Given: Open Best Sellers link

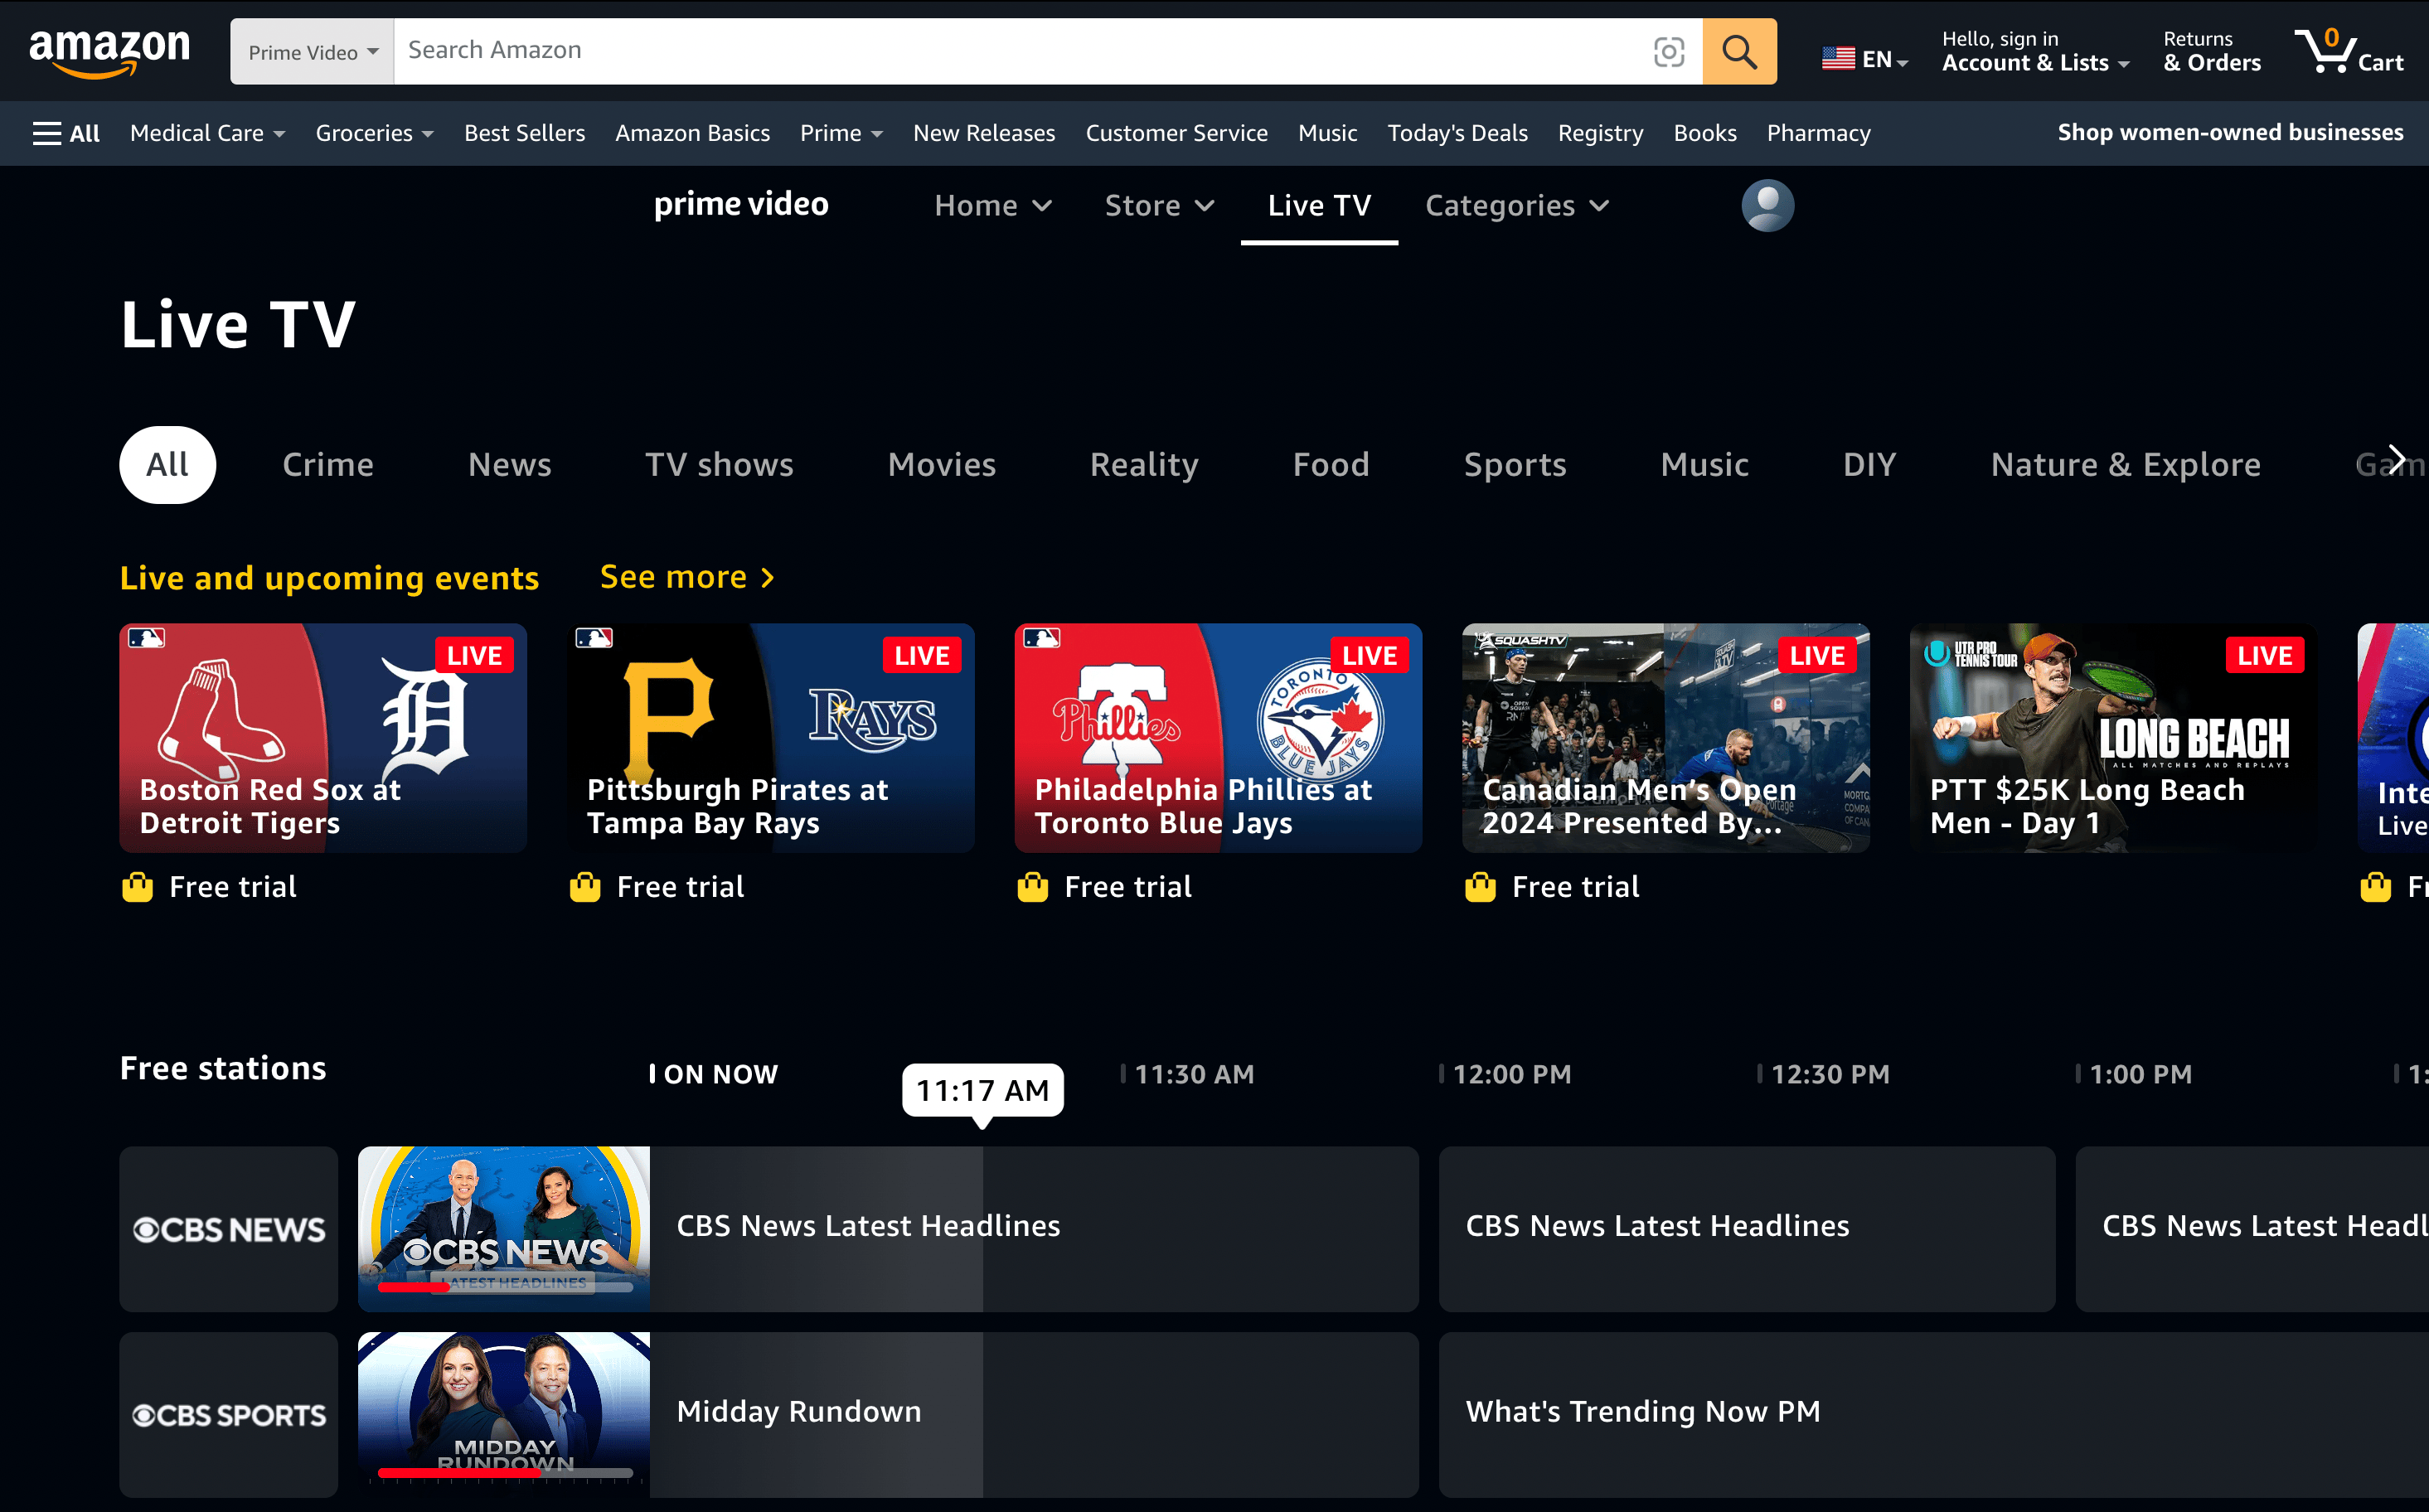Looking at the screenshot, I should 524,133.
